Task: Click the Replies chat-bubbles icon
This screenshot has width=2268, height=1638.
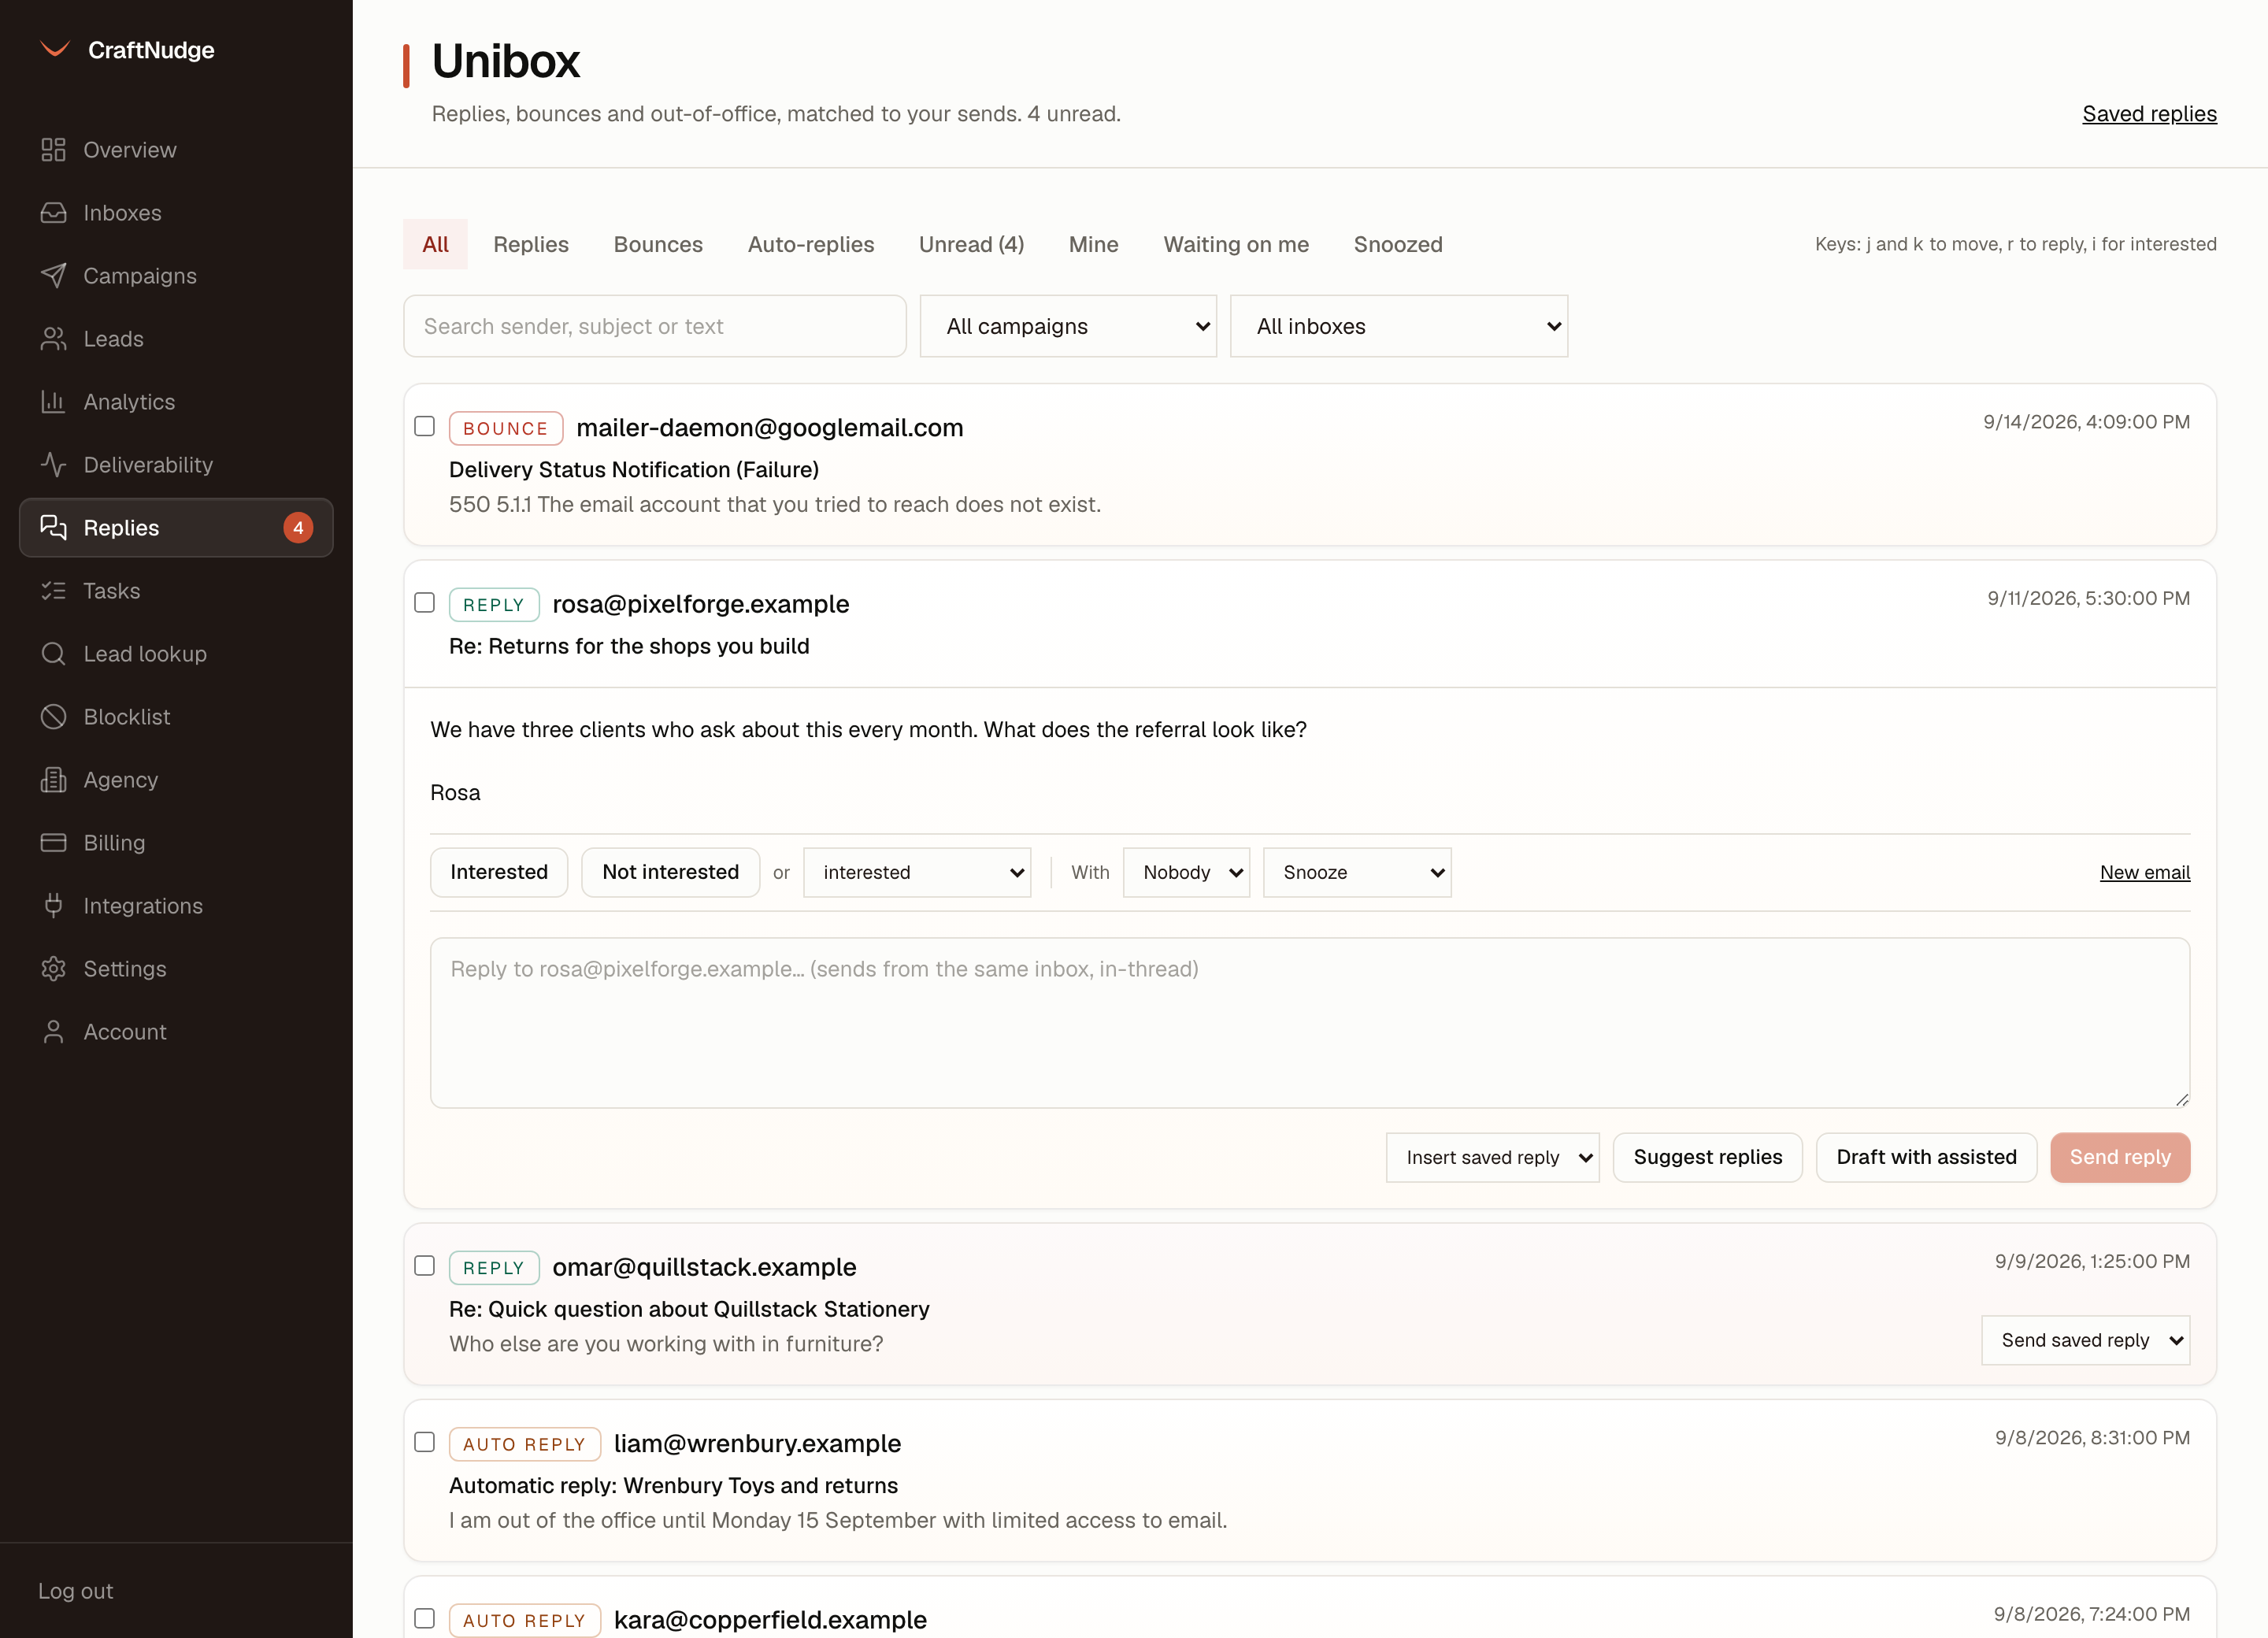Action: (x=53, y=528)
